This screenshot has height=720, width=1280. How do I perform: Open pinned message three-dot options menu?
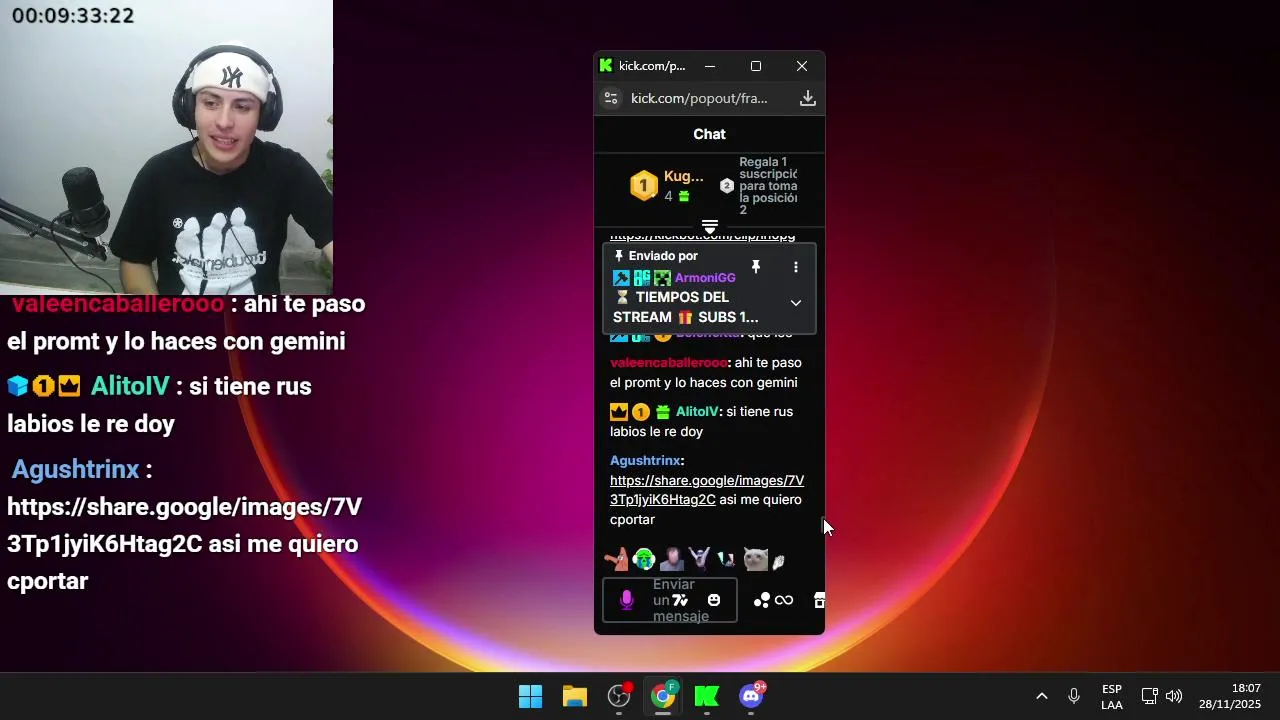pyautogui.click(x=796, y=267)
